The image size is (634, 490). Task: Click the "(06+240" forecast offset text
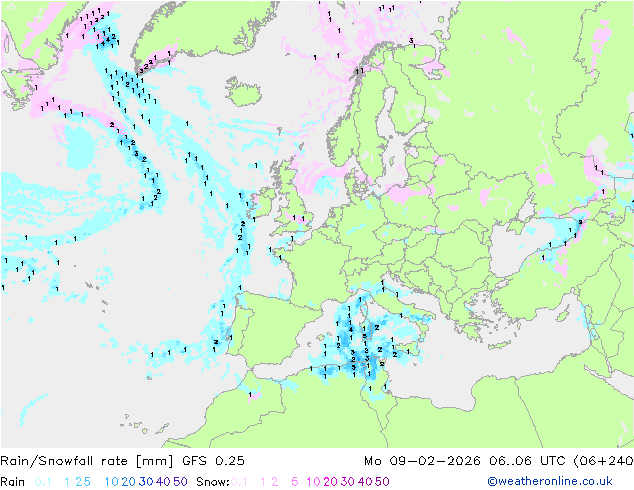[603, 461]
